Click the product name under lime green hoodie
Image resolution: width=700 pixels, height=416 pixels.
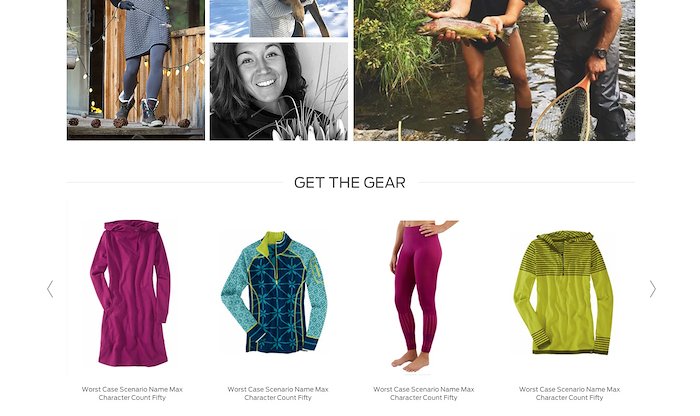click(569, 393)
